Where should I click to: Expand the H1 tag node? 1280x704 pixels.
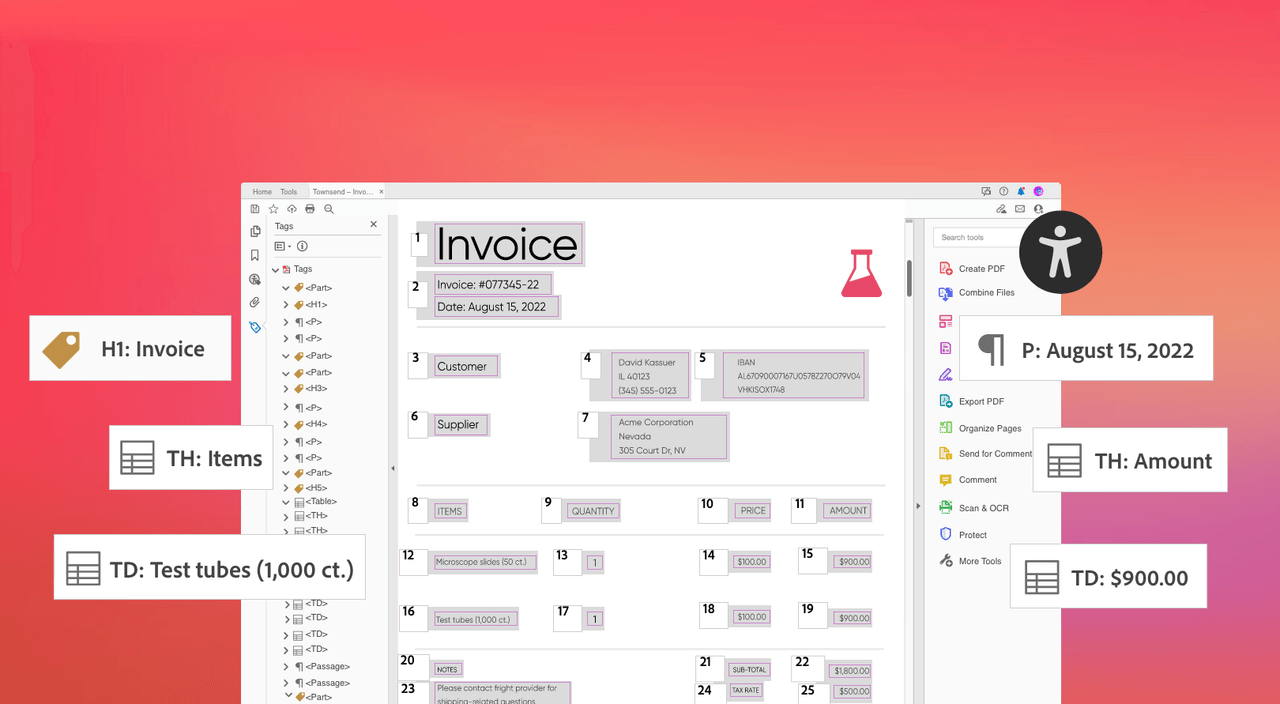pos(286,305)
